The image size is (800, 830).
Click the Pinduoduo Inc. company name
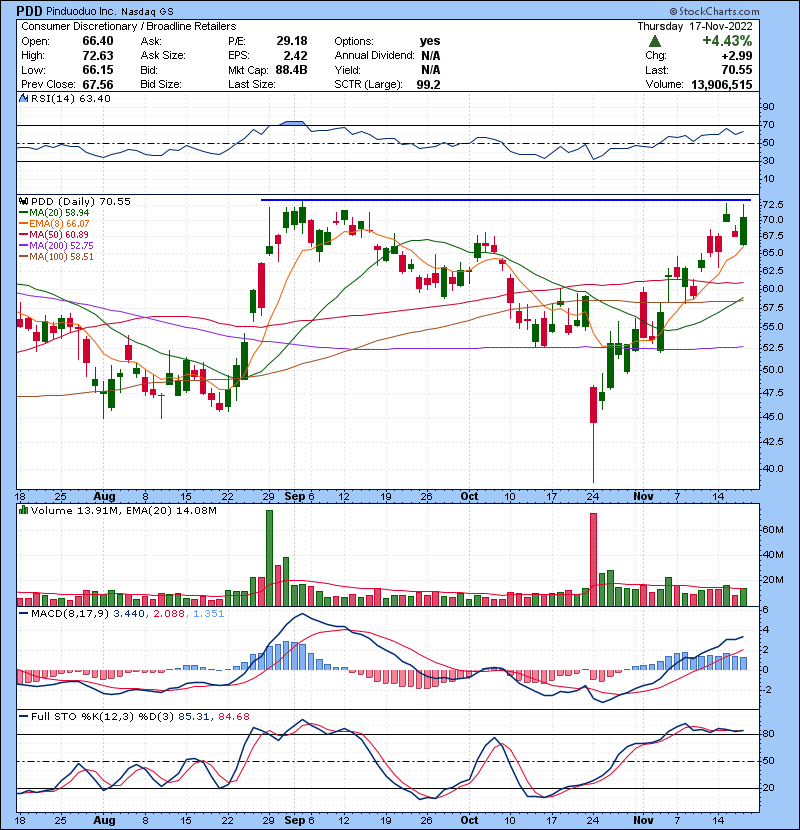pyautogui.click(x=82, y=11)
